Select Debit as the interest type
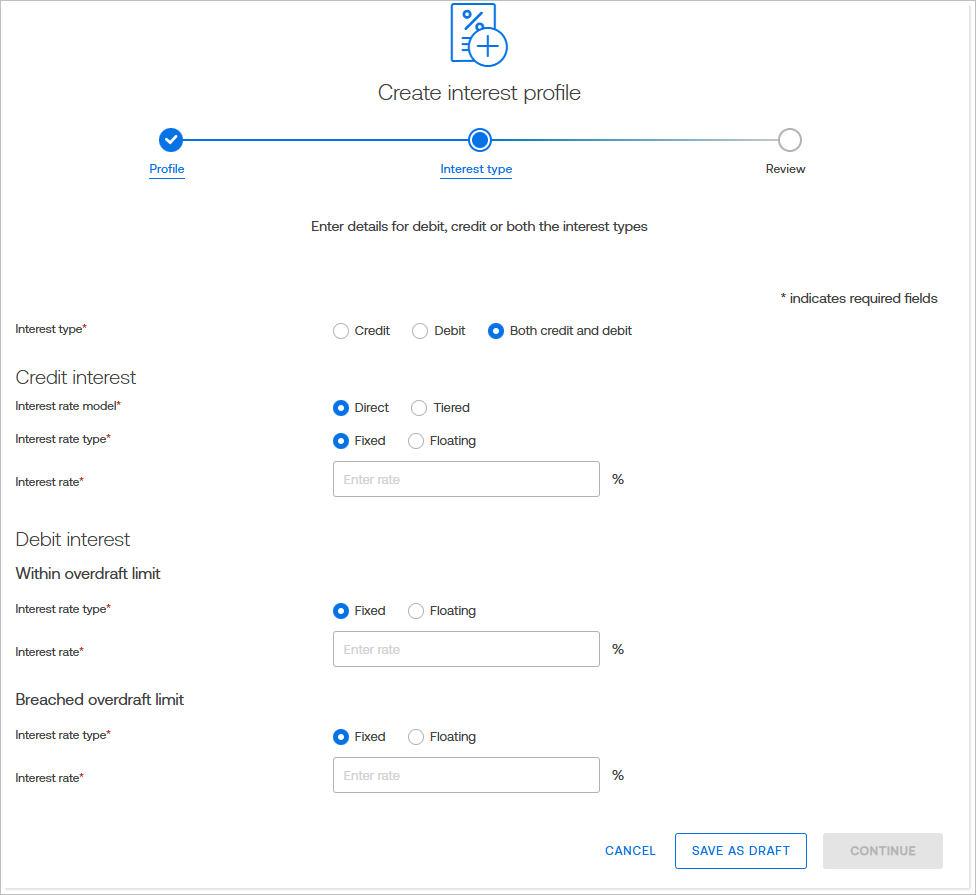This screenshot has height=895, width=976. [x=420, y=331]
